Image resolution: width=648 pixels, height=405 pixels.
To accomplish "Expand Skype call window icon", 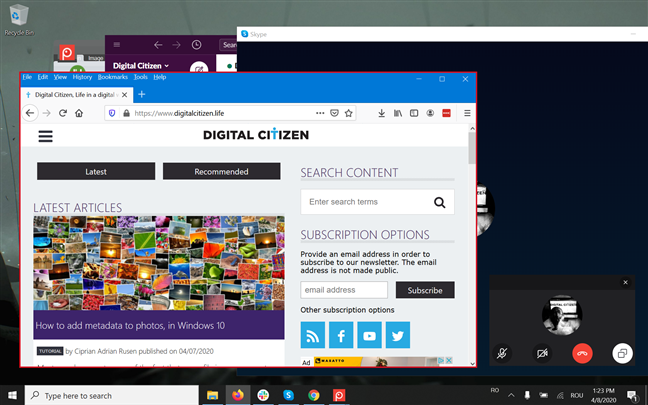I will [622, 353].
